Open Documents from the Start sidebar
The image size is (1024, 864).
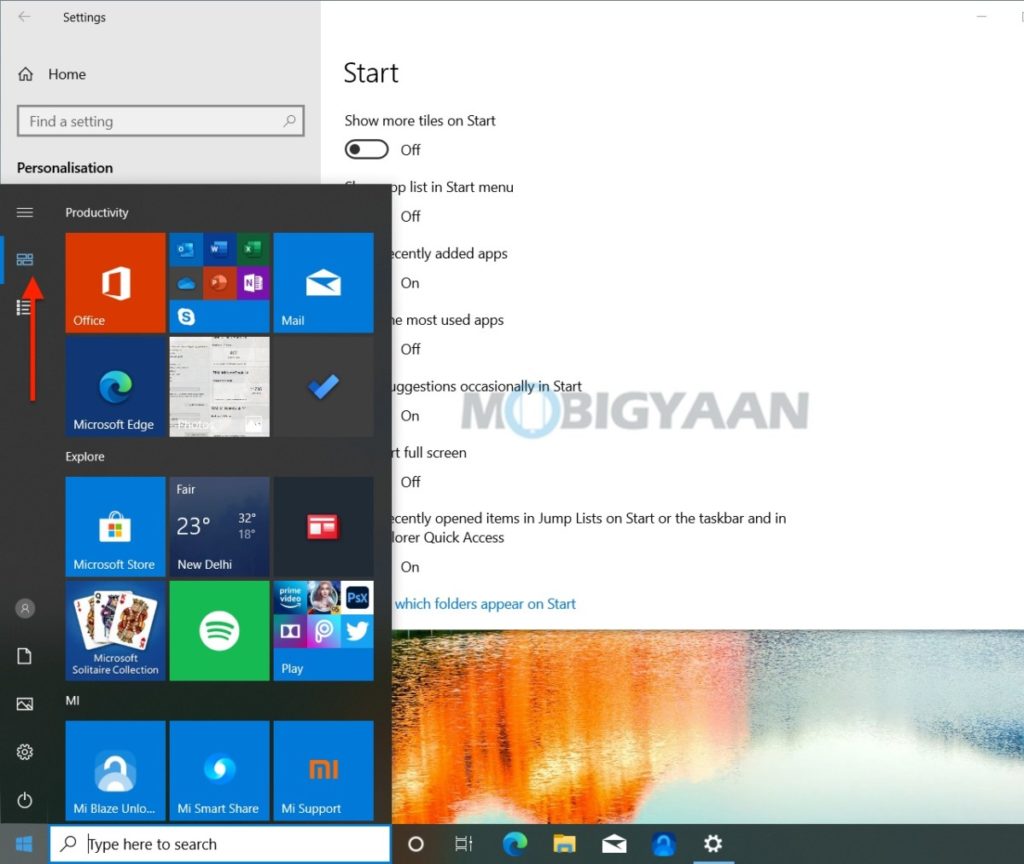tap(25, 656)
